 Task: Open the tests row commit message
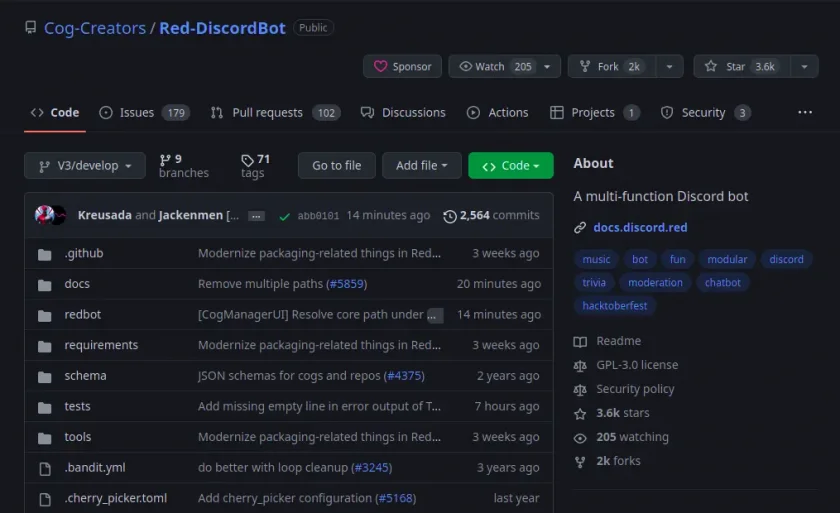[x=319, y=406]
